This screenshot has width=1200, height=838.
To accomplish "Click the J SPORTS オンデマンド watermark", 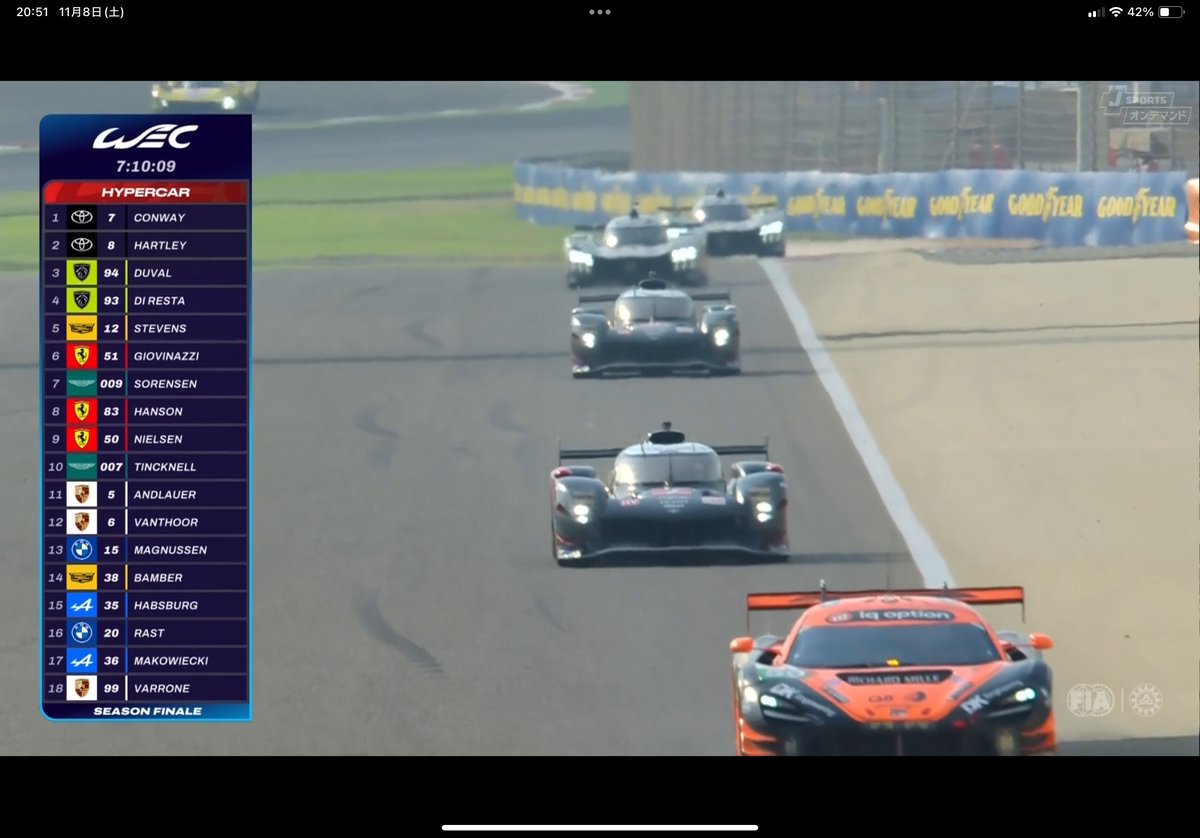I will [1146, 105].
